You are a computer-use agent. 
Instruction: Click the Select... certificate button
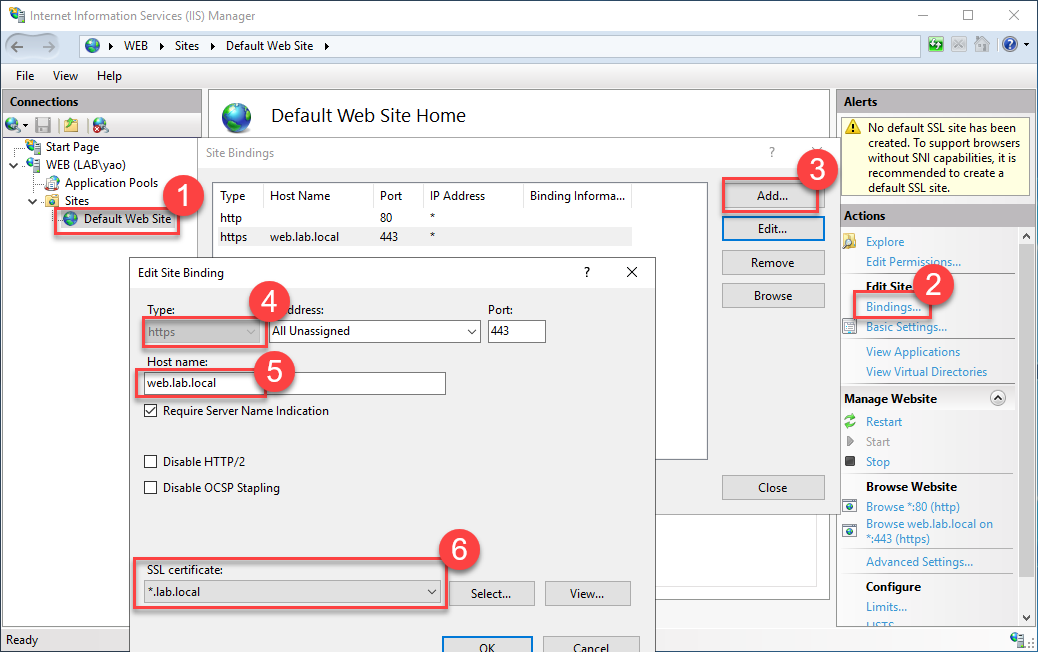(491, 593)
